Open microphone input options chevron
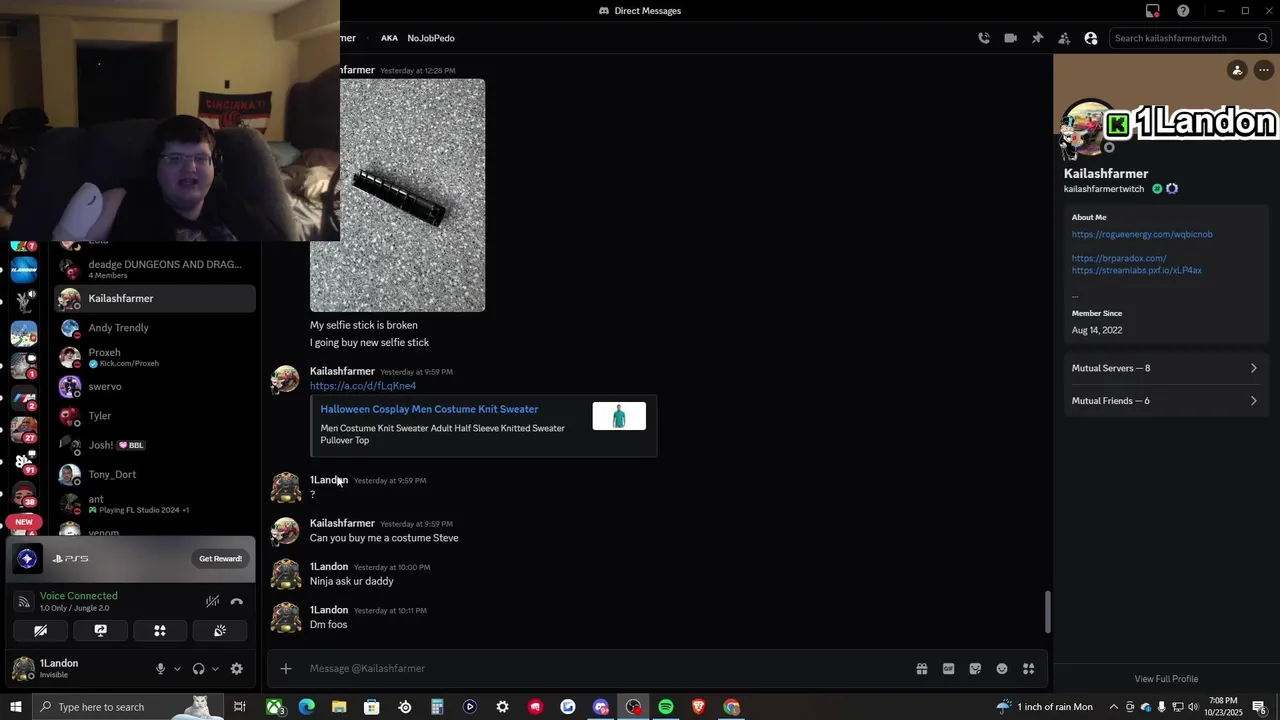 pyautogui.click(x=177, y=669)
